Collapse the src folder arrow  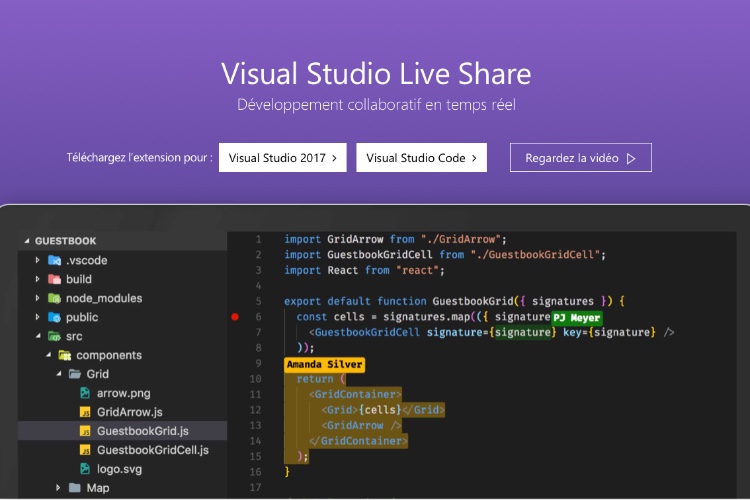point(38,336)
